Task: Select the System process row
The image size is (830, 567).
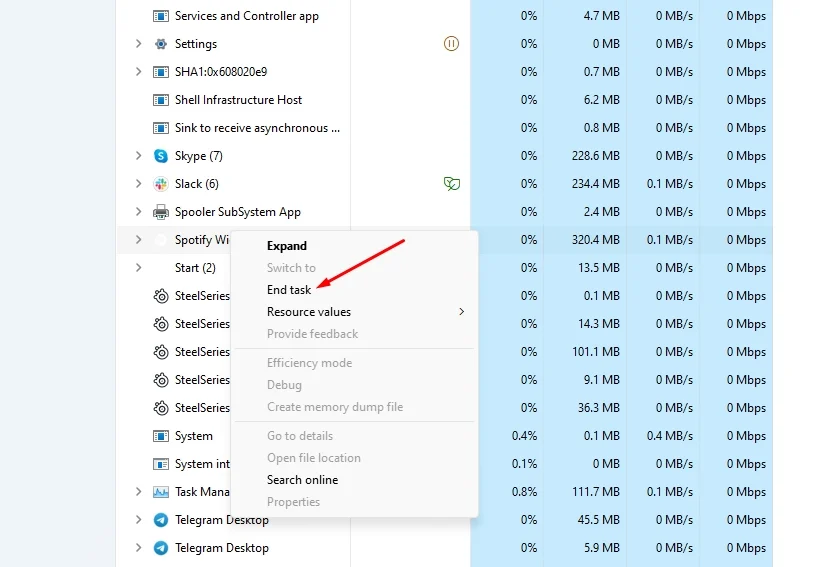Action: click(193, 436)
